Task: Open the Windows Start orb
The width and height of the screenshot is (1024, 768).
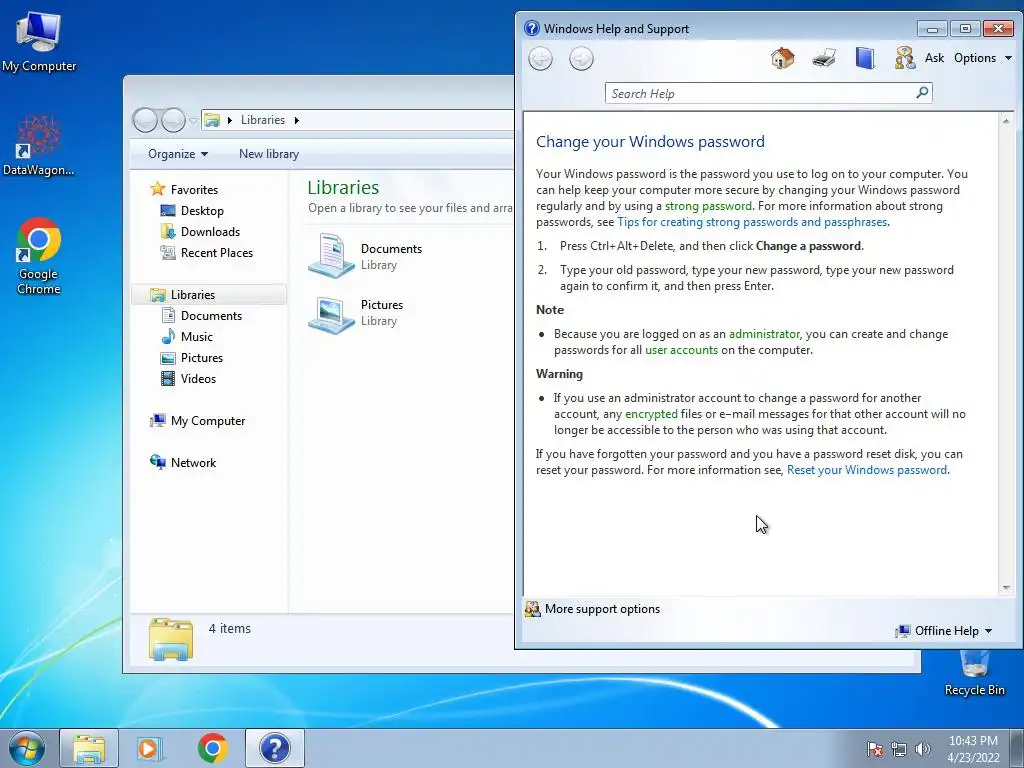Action: pos(27,748)
